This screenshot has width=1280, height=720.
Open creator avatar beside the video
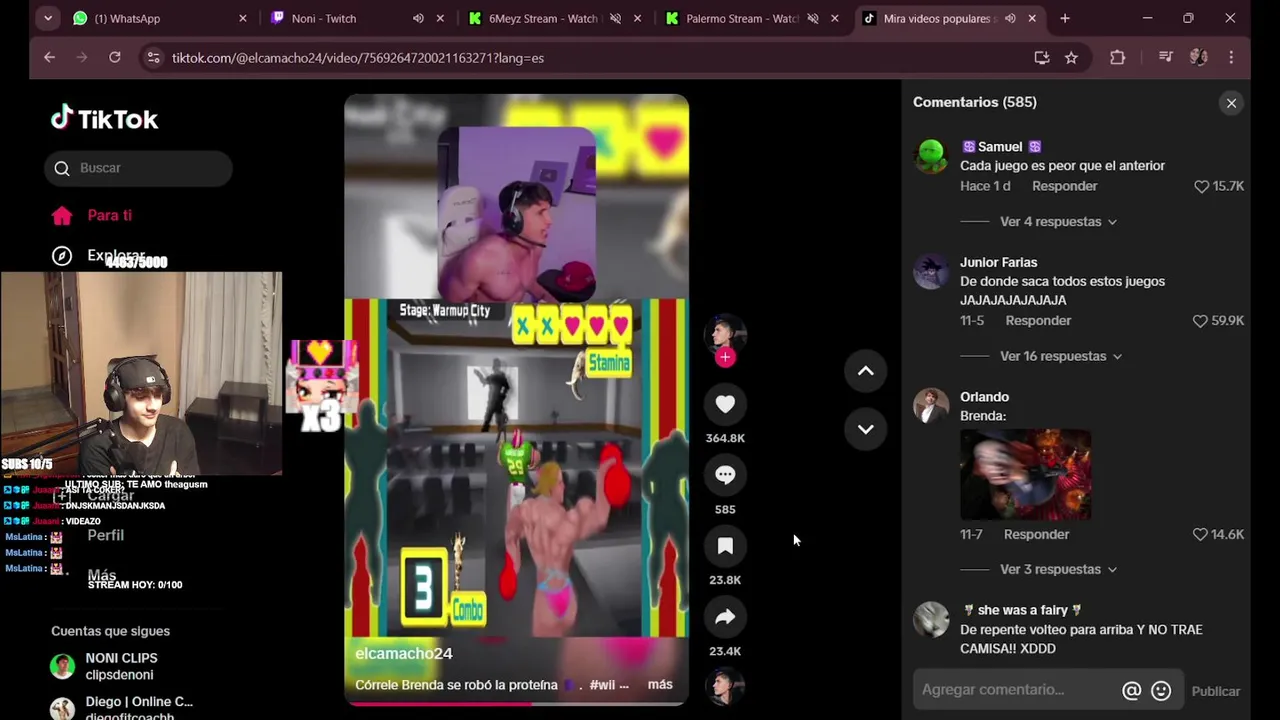[x=725, y=334]
